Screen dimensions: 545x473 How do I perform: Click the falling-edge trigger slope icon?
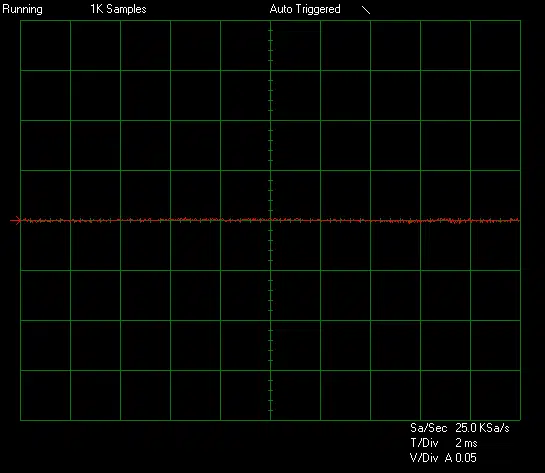coord(366,10)
